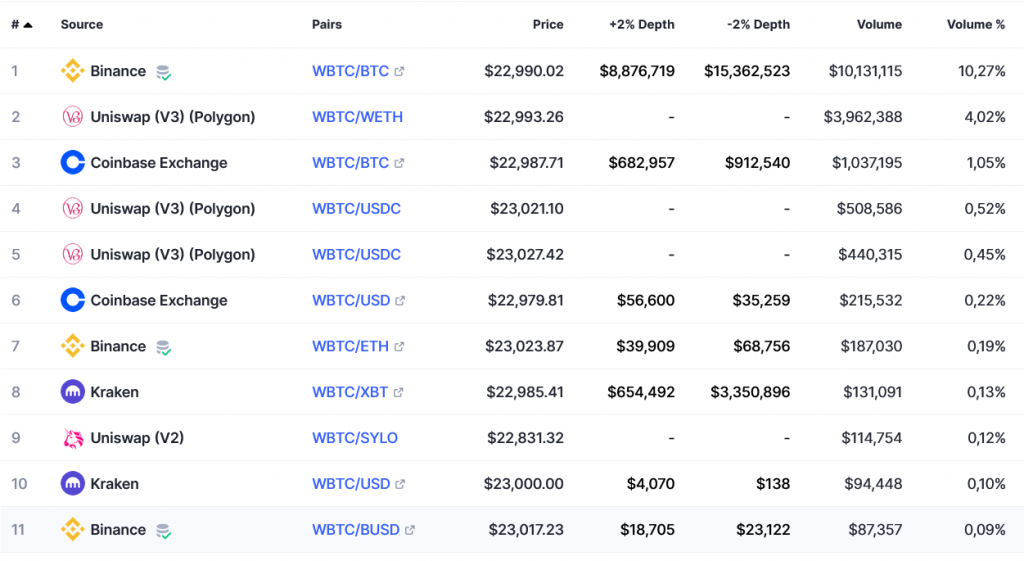Select the Kraken WBTC/USD table row
1024x561 pixels.
pos(512,484)
